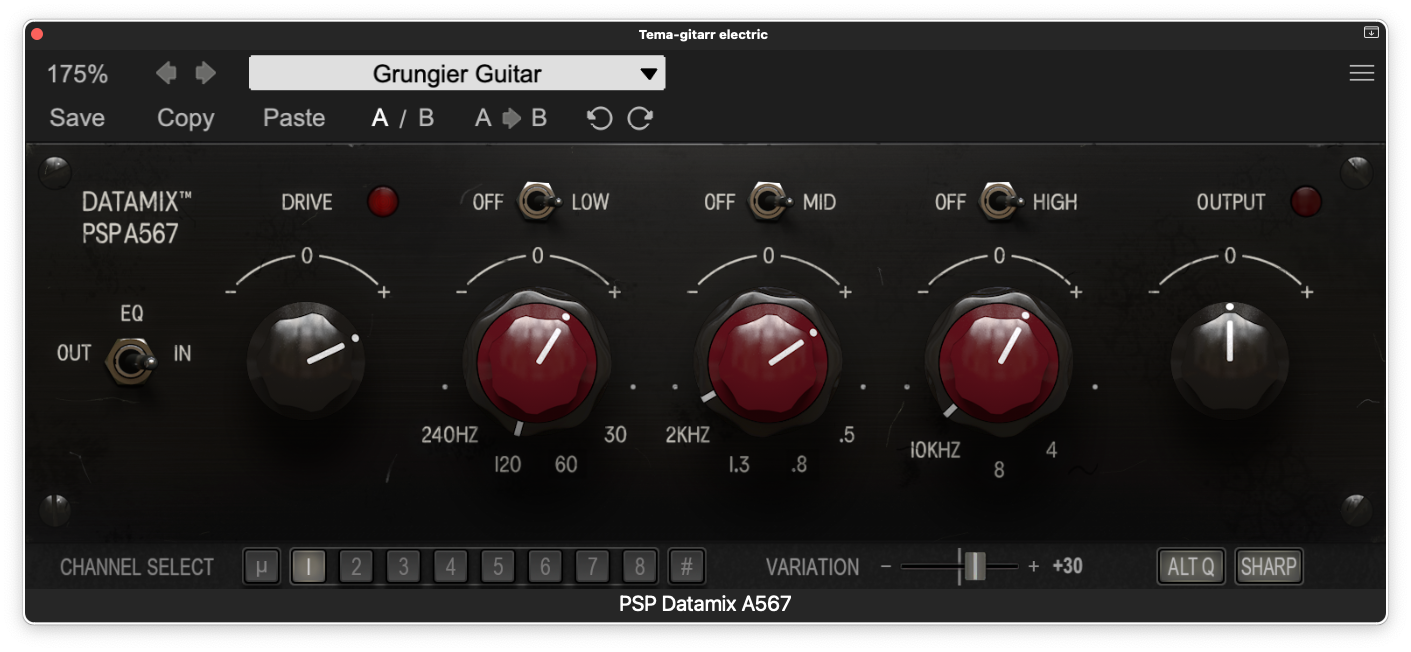This screenshot has height=652, width=1411.
Task: Select the 120 low frequency
Action: point(508,465)
